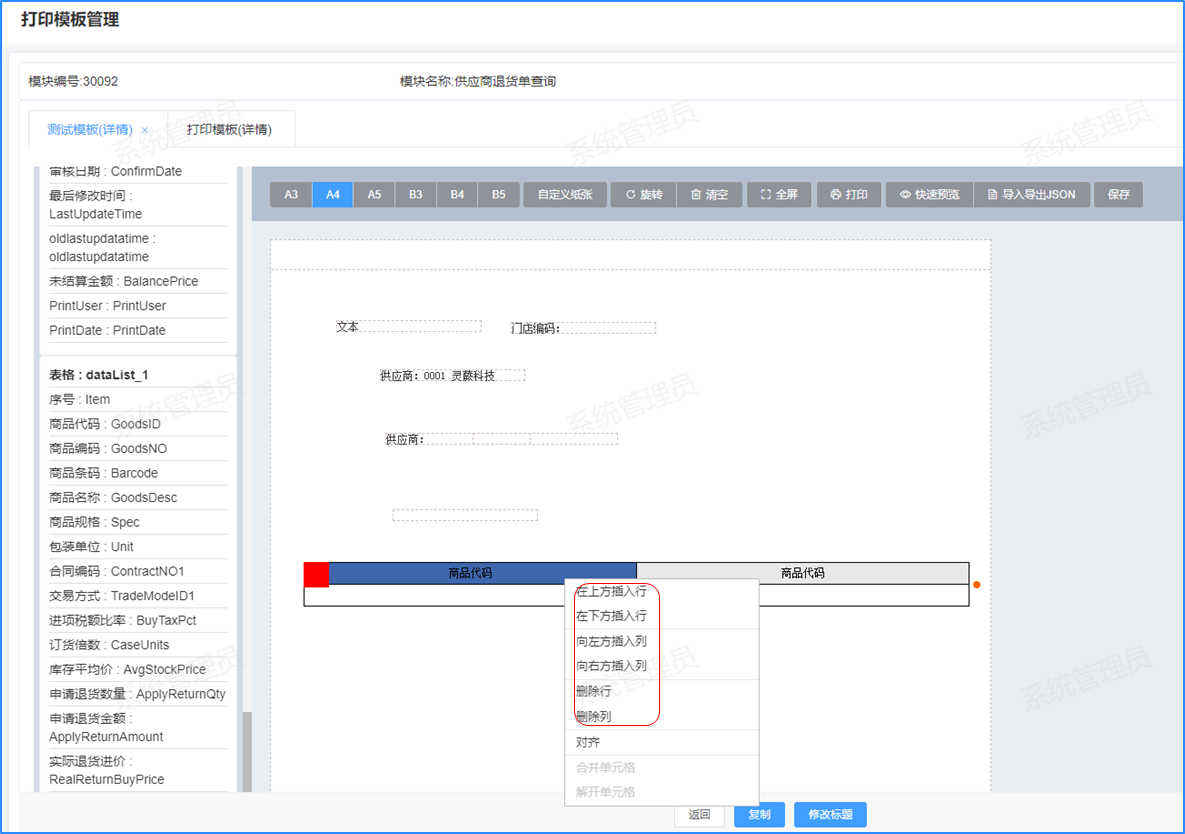The width and height of the screenshot is (1185, 834).
Task: Select B4 paper size
Action: [x=457, y=195]
